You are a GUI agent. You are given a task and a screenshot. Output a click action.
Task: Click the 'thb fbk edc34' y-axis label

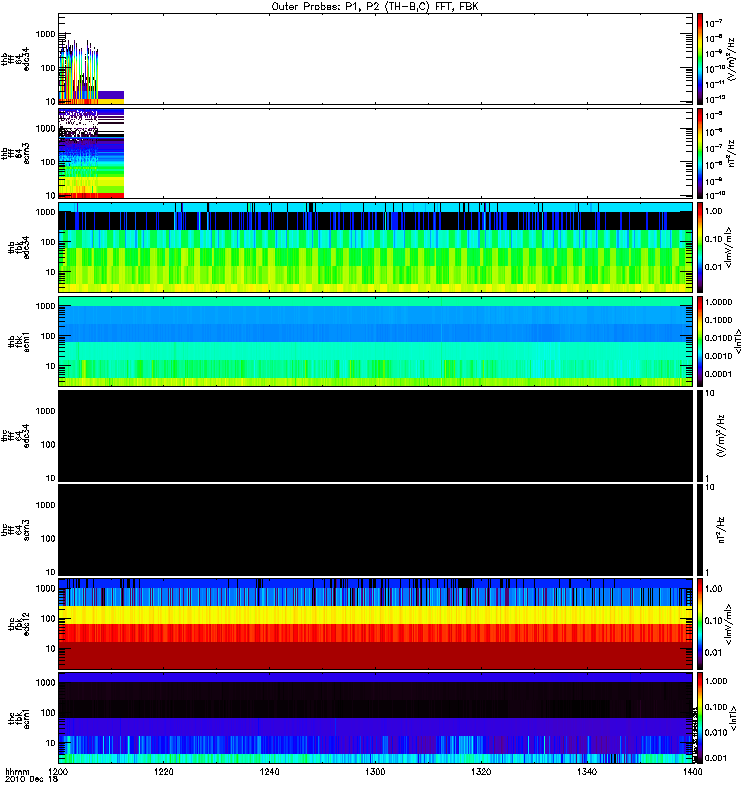pos(19,247)
